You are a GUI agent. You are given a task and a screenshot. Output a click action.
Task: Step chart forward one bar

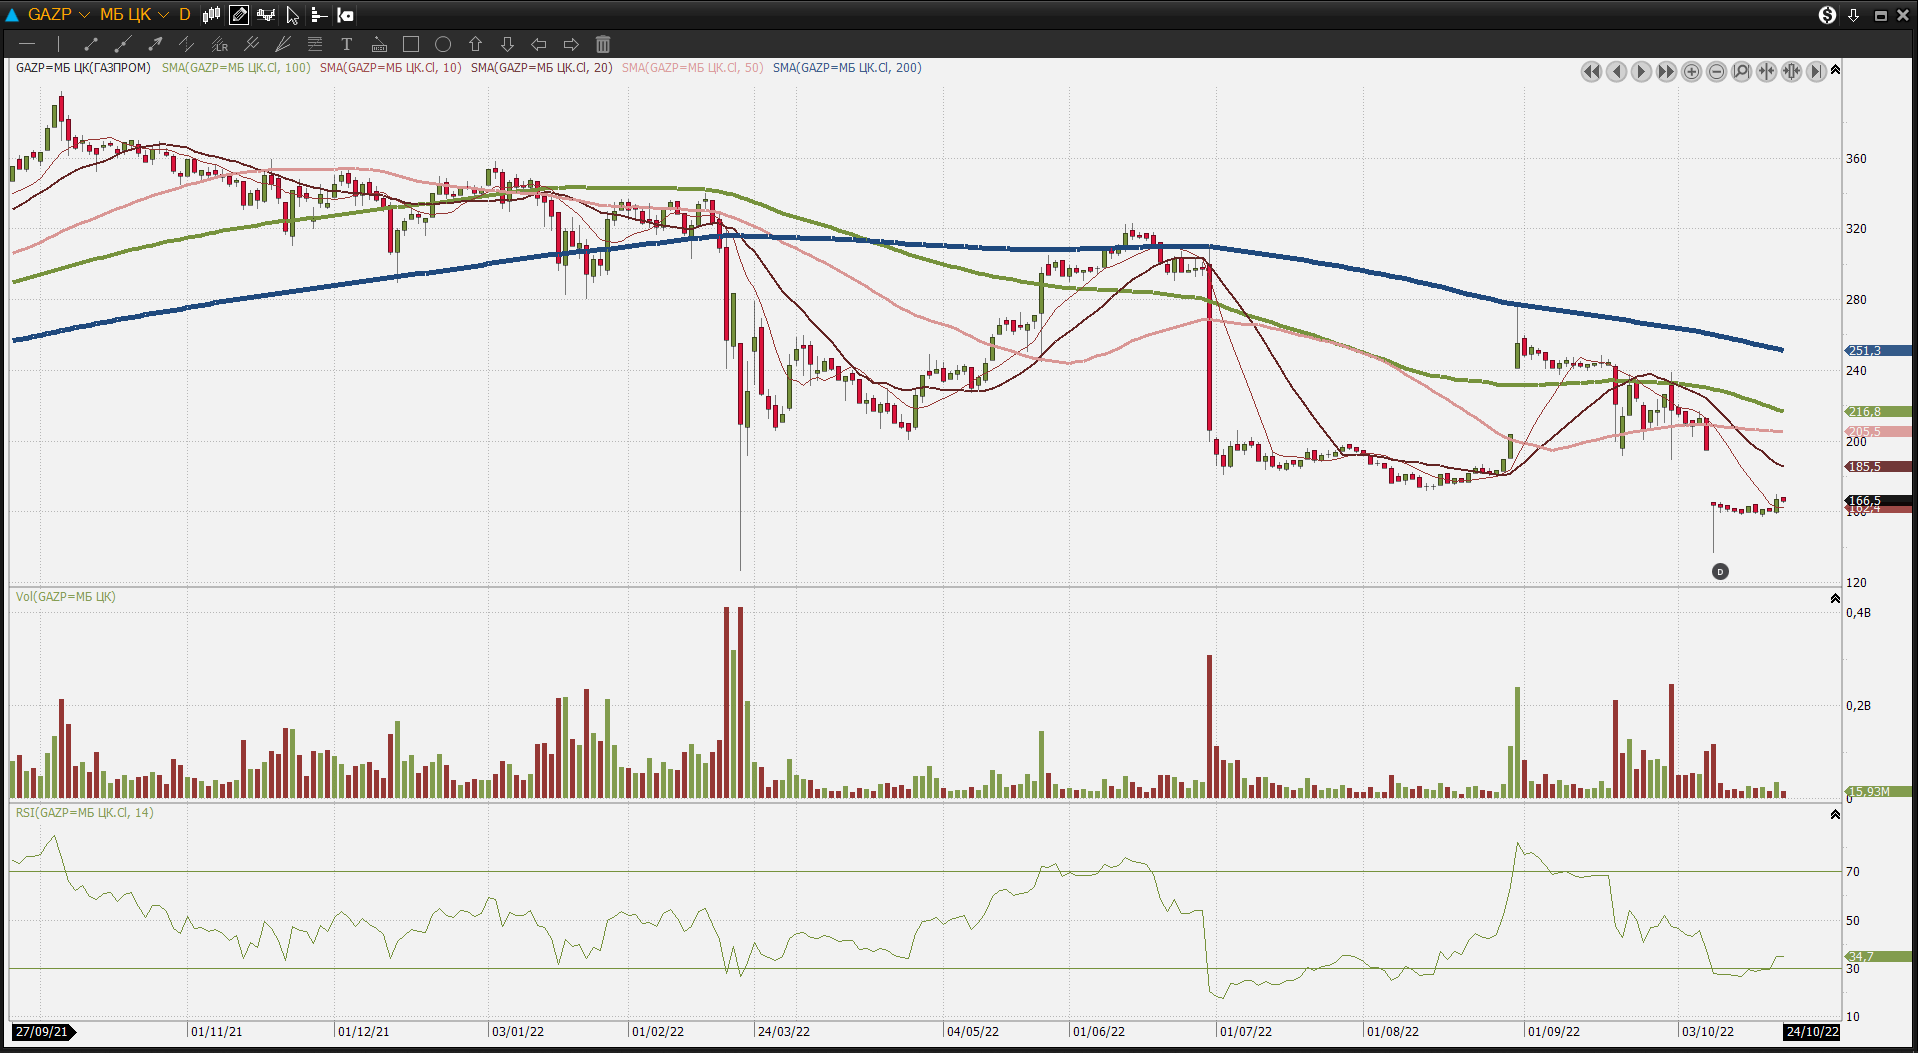click(x=1641, y=71)
